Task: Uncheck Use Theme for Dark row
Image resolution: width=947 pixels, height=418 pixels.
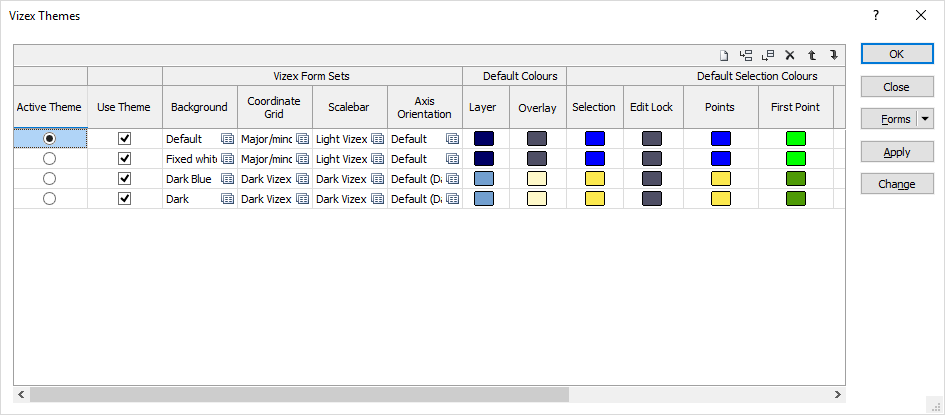Action: [124, 199]
